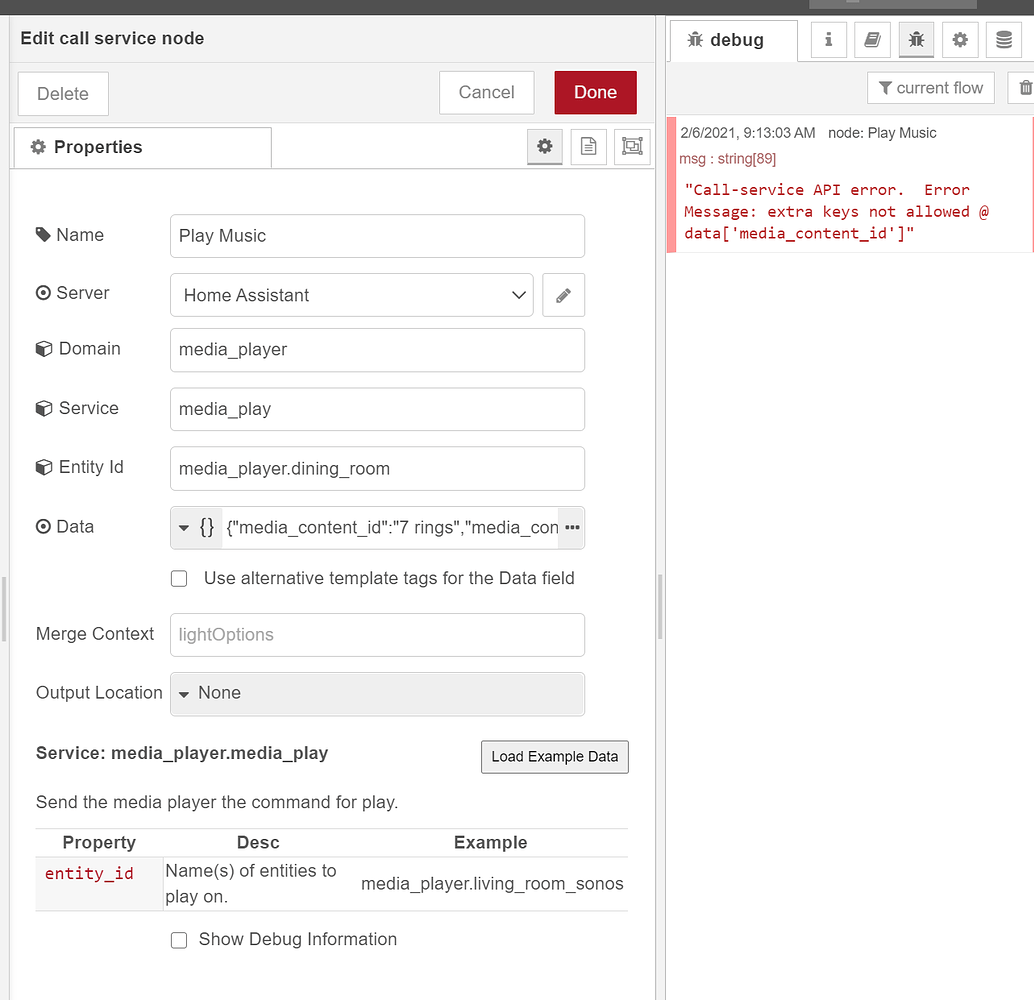
Task: Switch to the debug tab
Action: coord(733,40)
